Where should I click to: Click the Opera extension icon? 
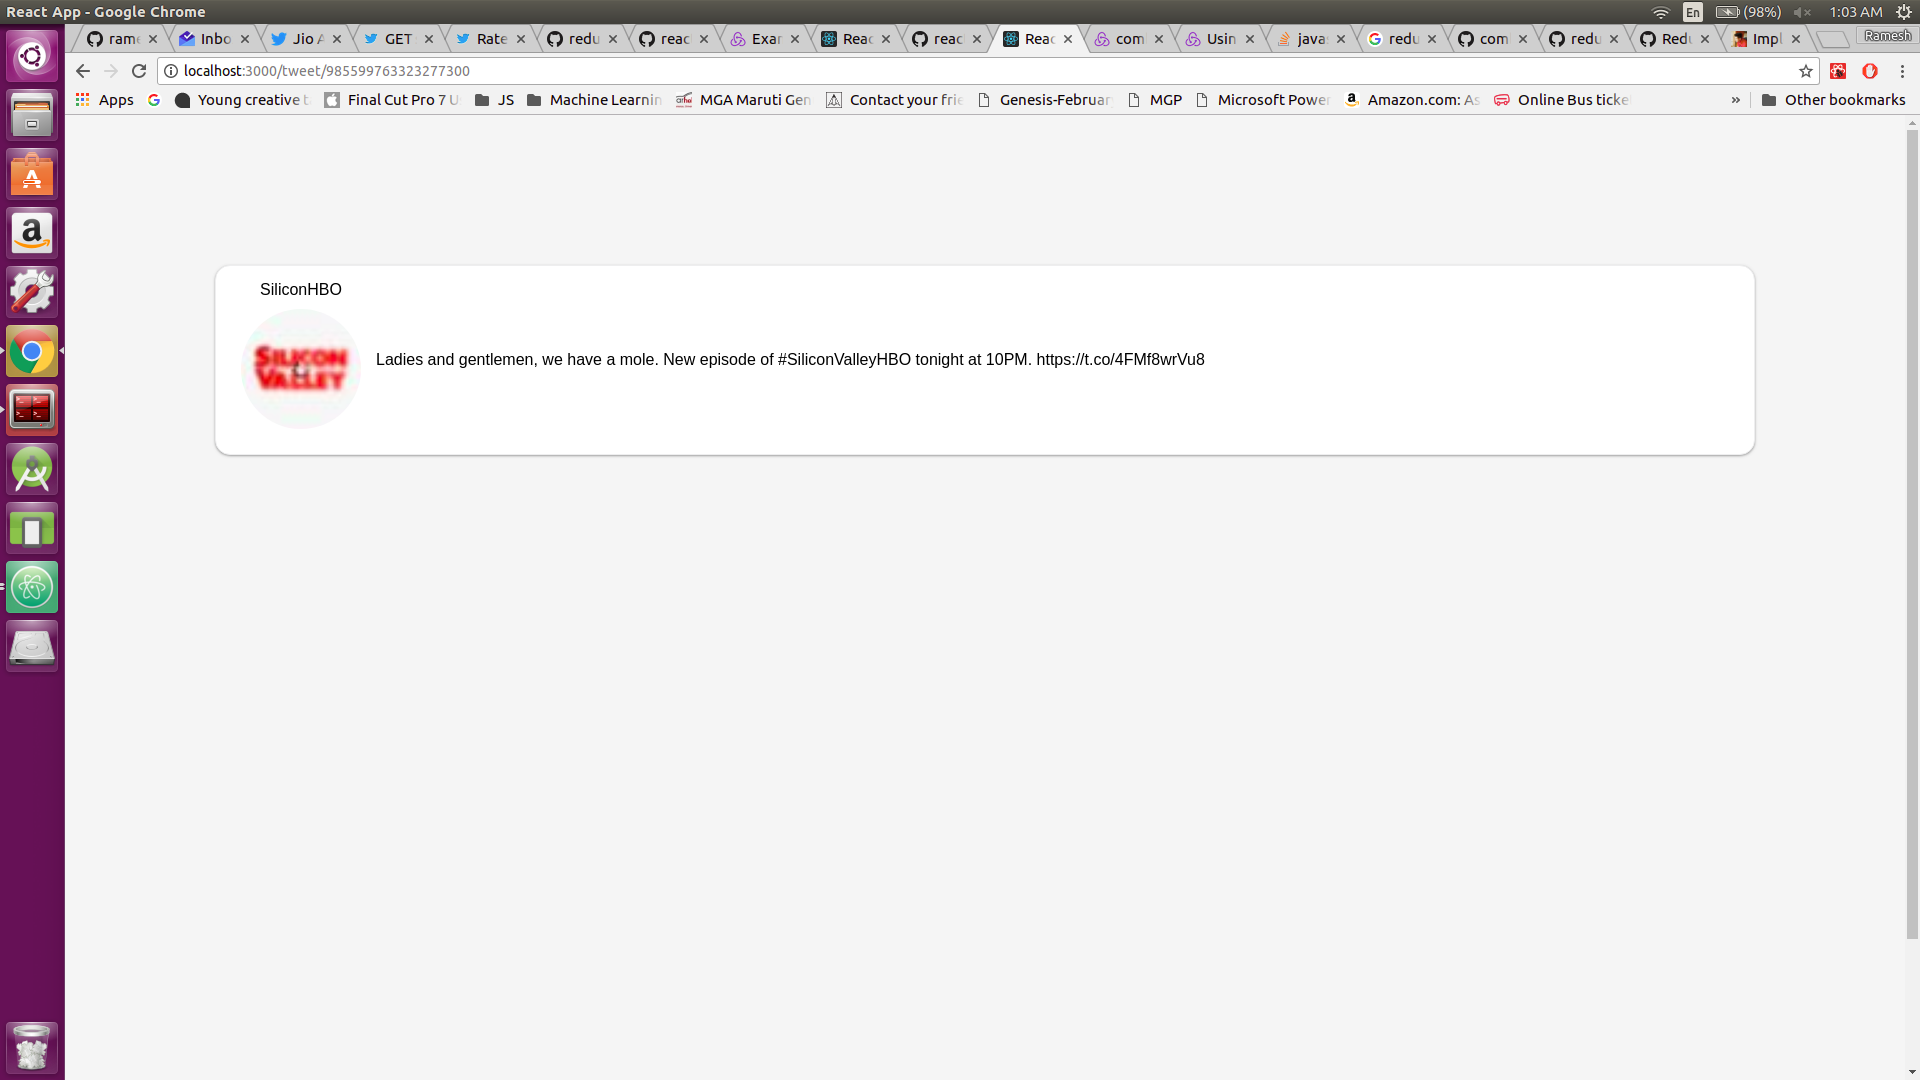pos(1869,71)
